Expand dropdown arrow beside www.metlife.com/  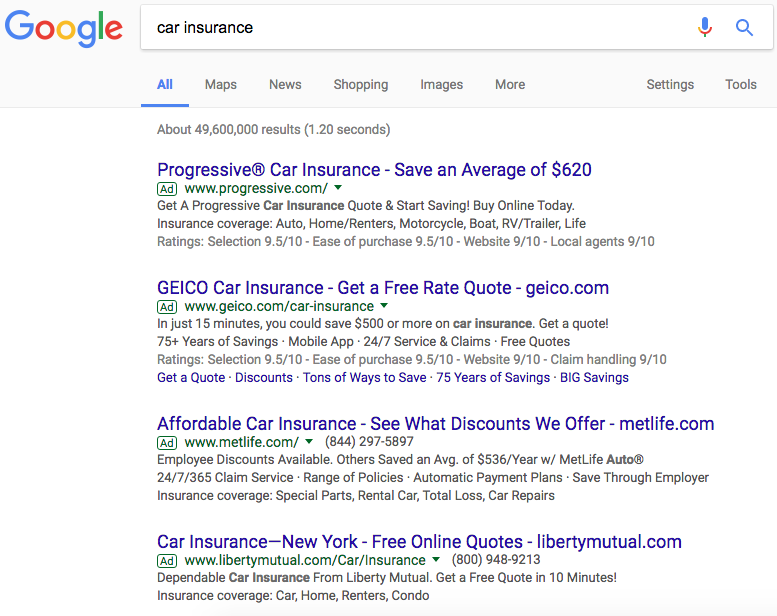click(309, 442)
